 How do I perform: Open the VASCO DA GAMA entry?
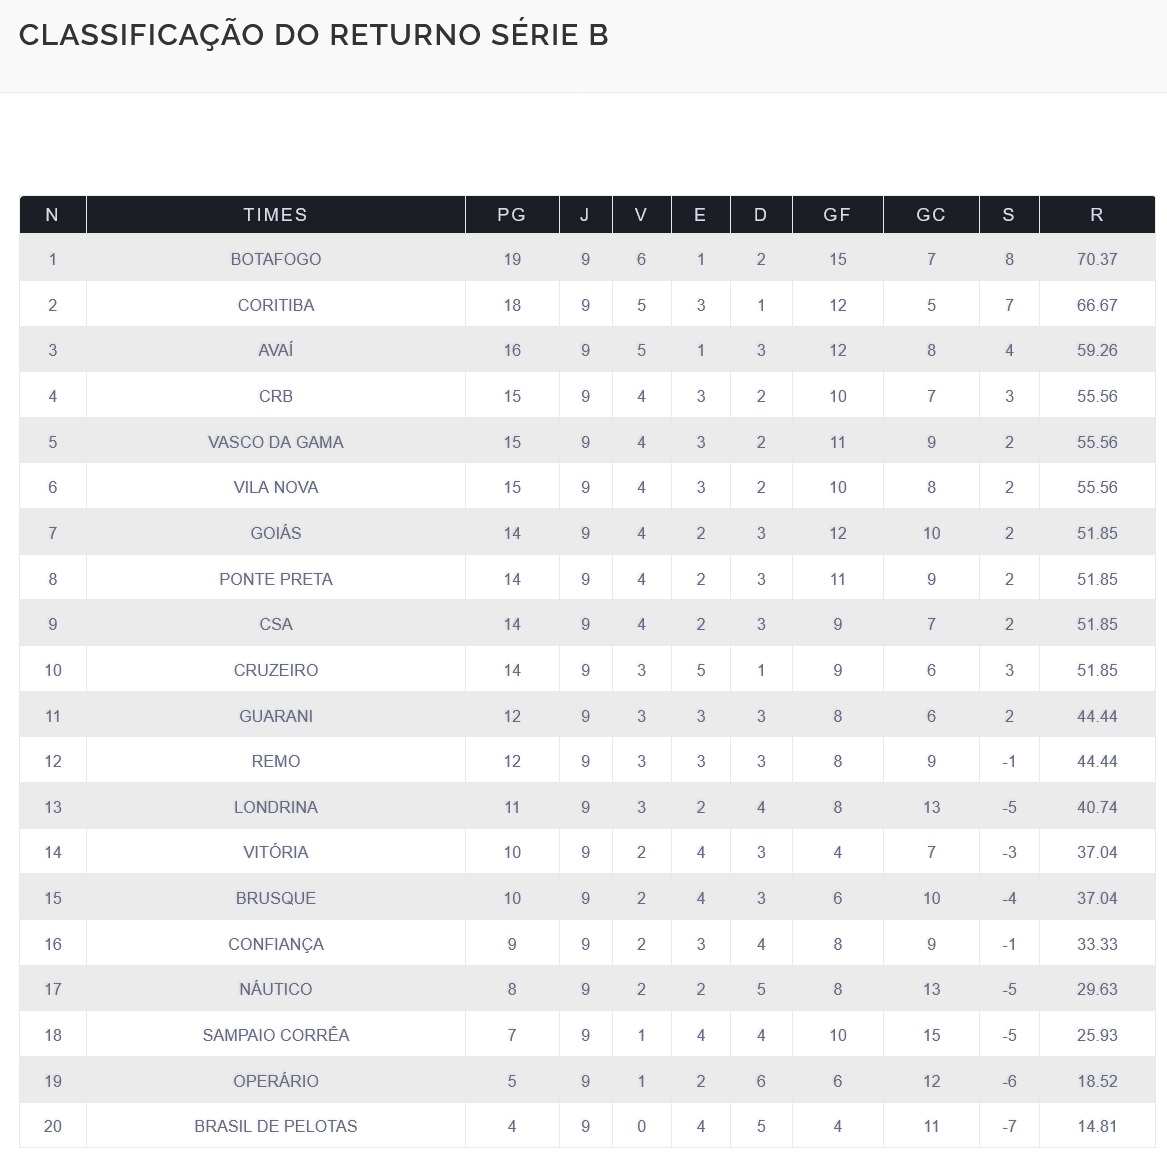click(x=275, y=442)
